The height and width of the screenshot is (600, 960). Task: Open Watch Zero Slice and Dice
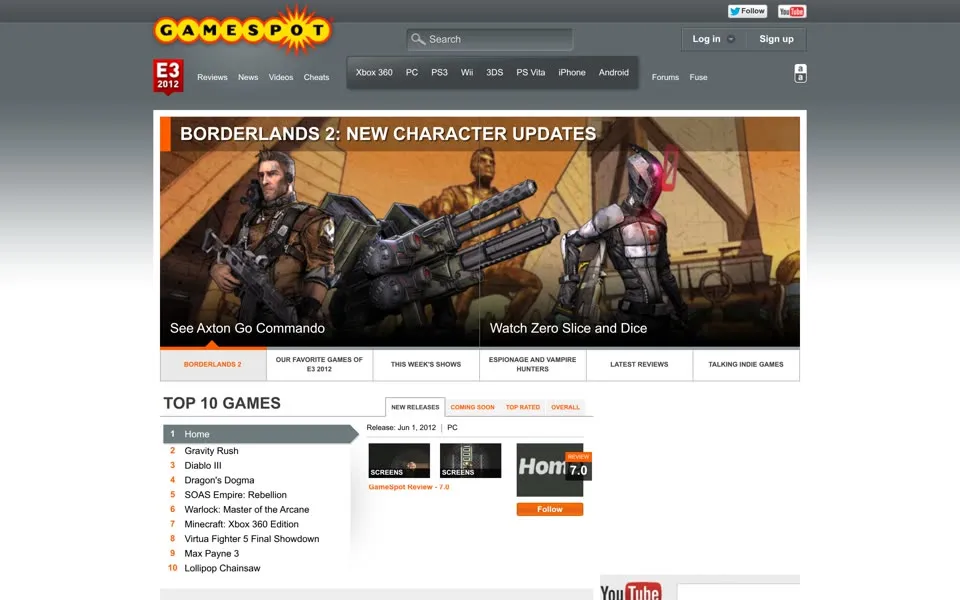[568, 328]
